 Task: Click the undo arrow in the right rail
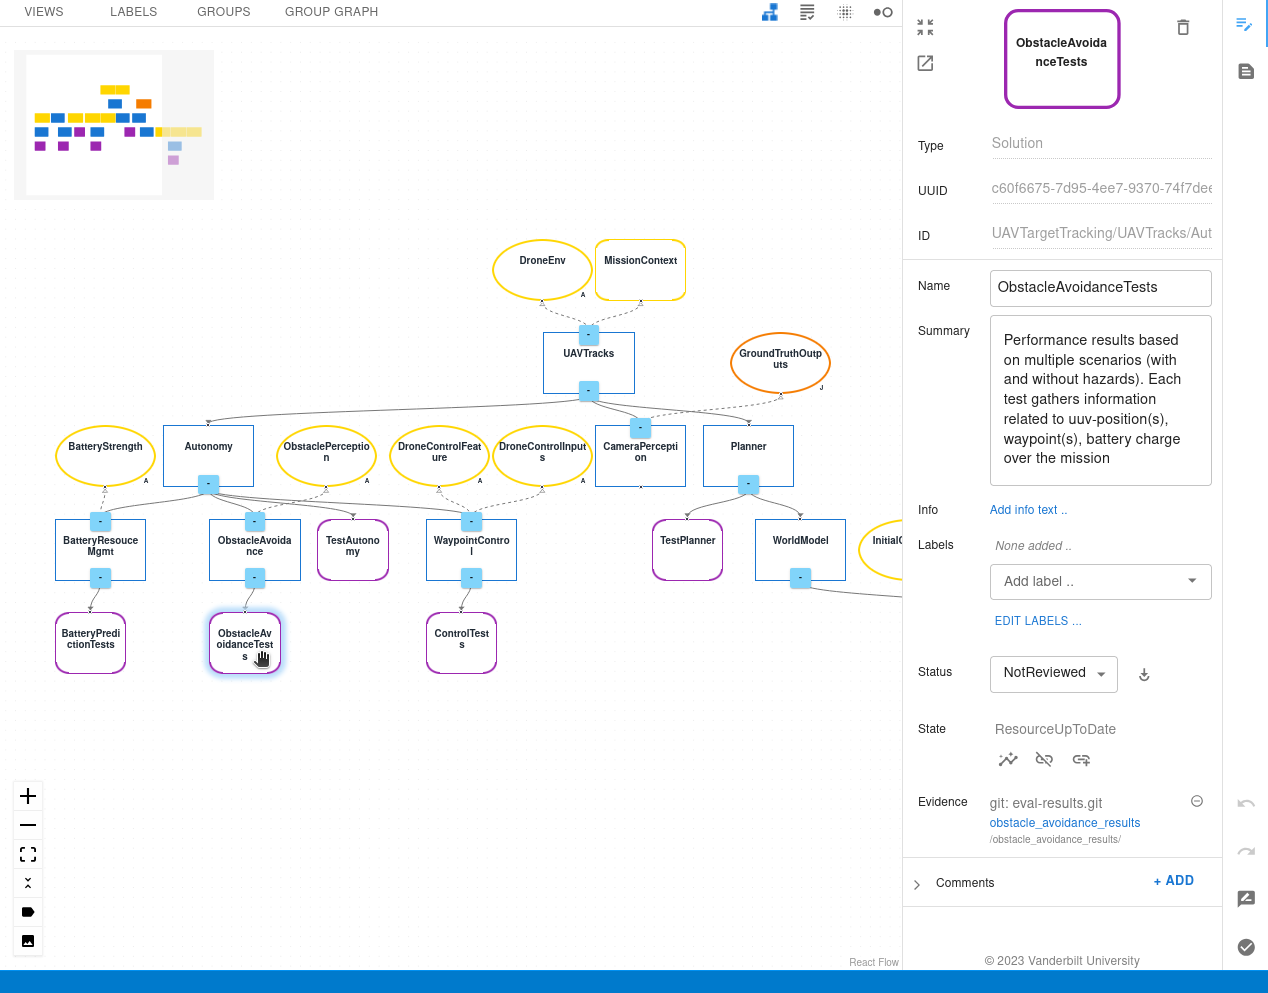[x=1246, y=803]
